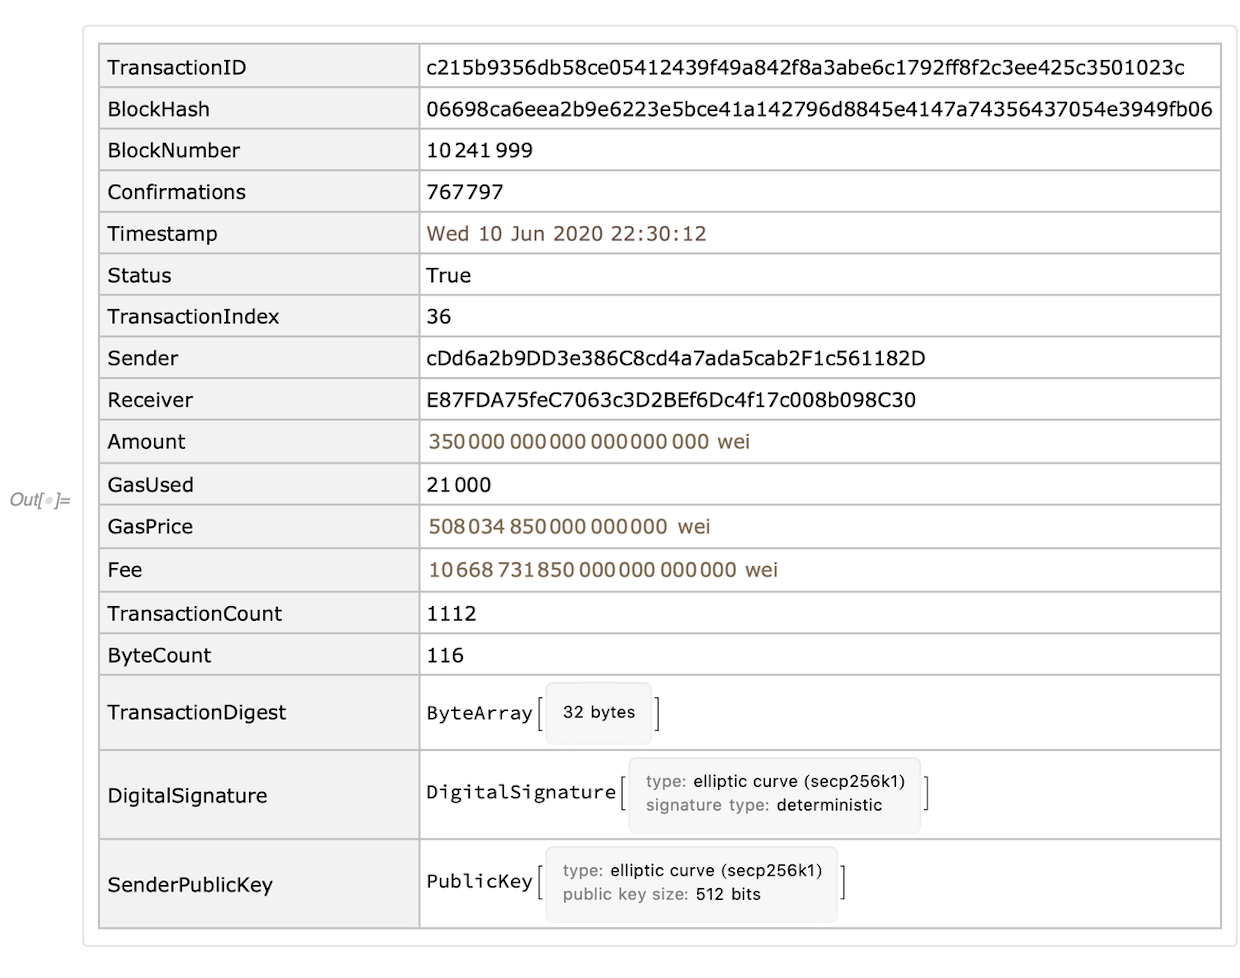Click the TransactionCount value 1112
Screen dimensions: 1240x978
452,614
